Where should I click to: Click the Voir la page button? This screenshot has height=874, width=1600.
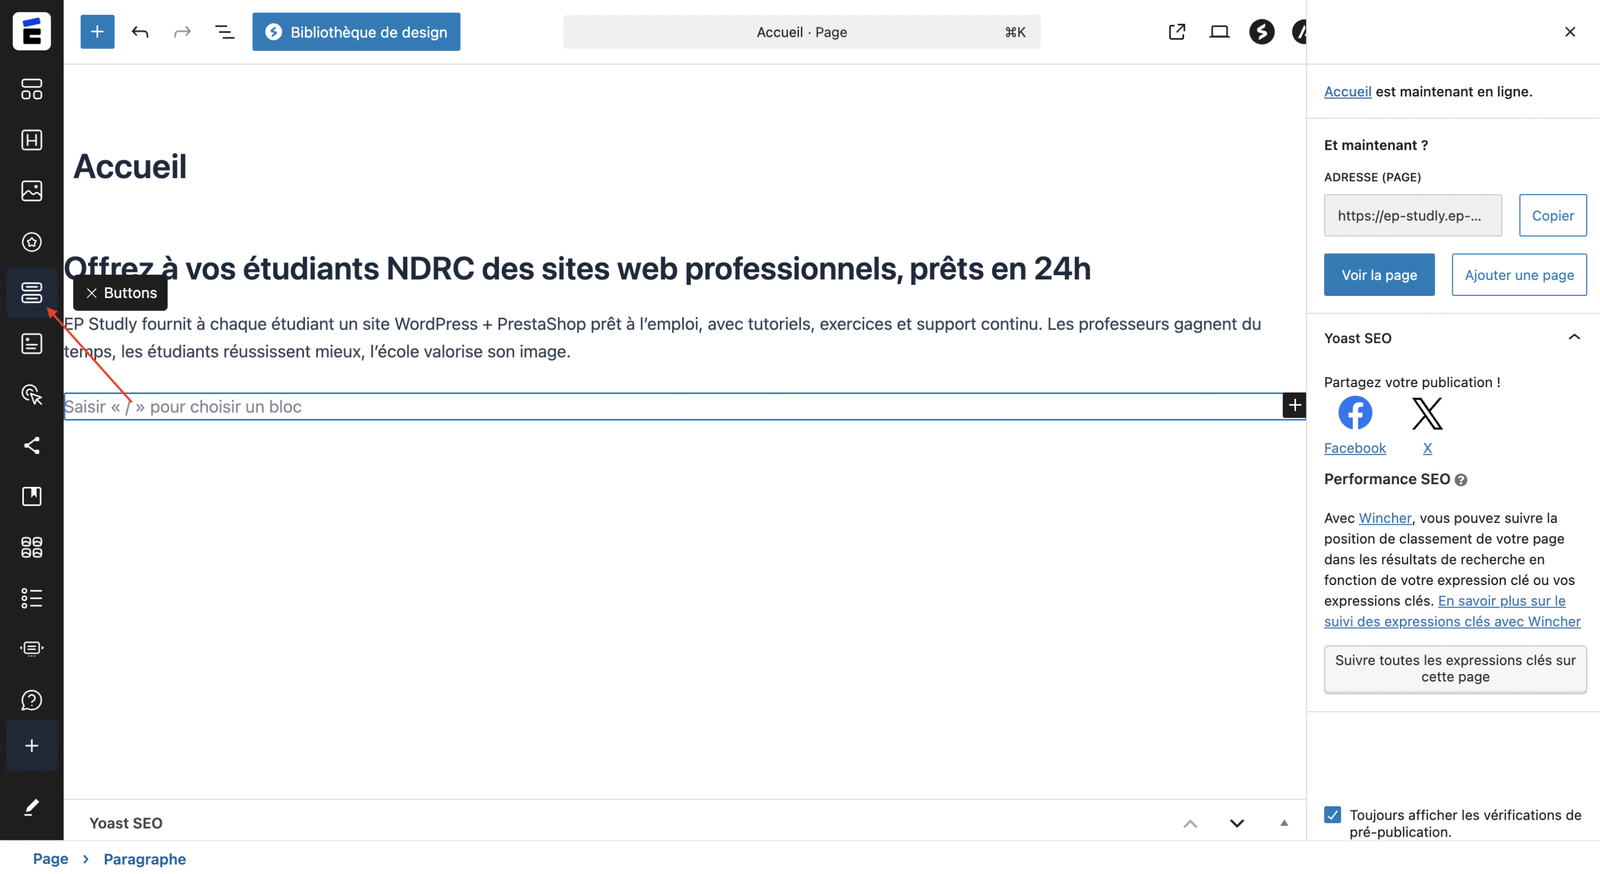(x=1379, y=275)
